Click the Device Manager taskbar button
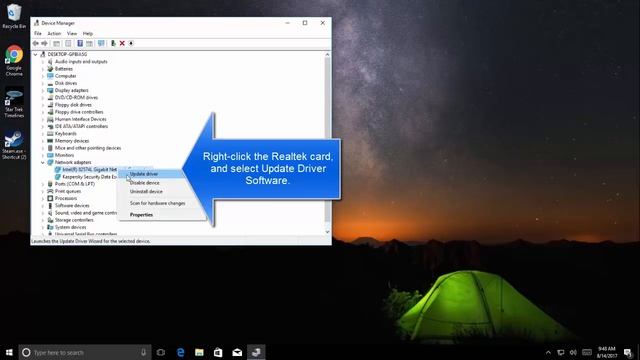 coord(256,352)
